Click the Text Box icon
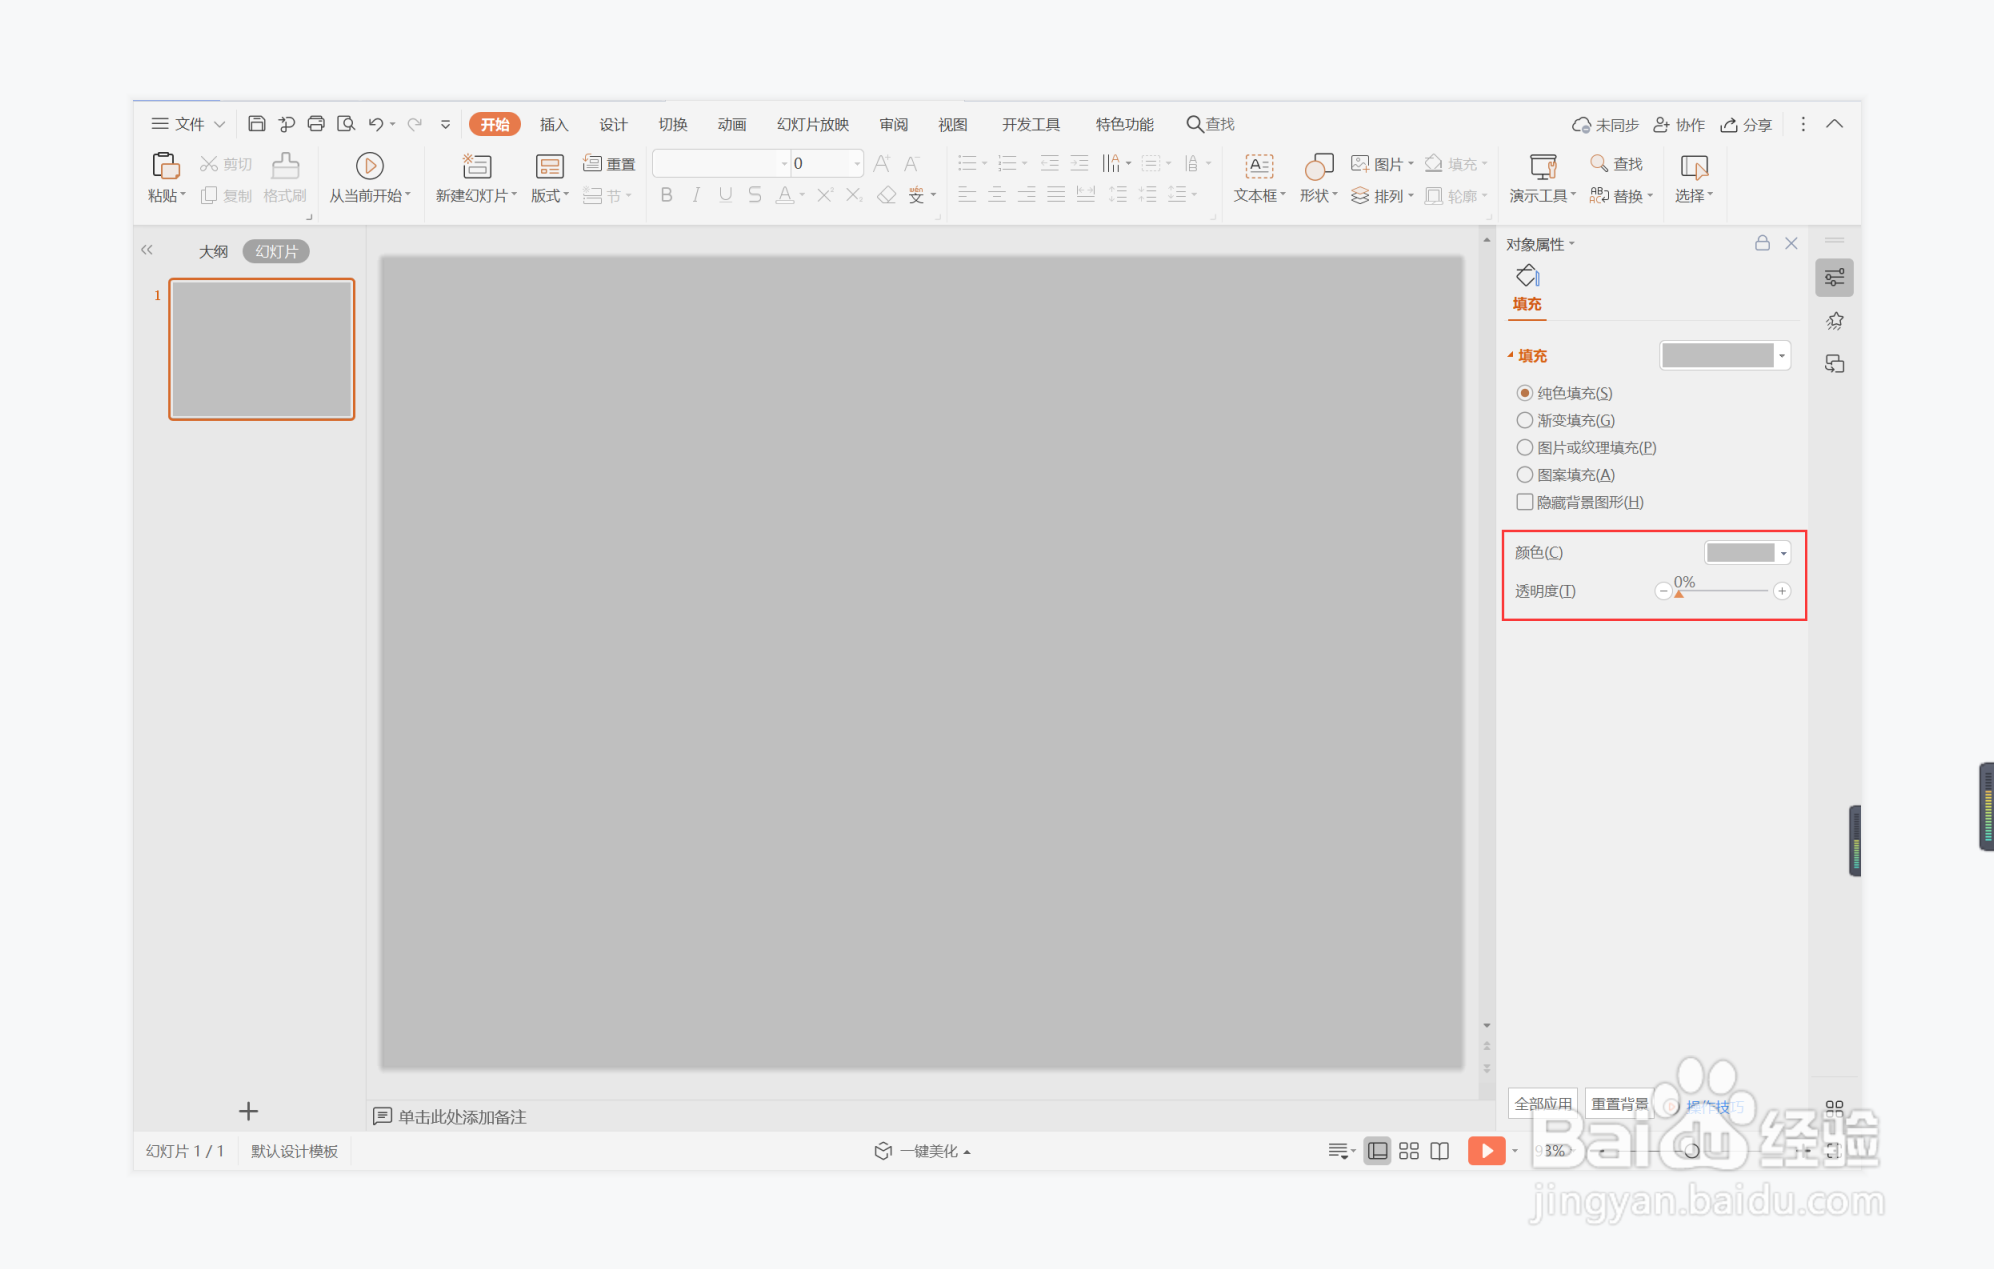The width and height of the screenshot is (1994, 1269). tap(1258, 166)
